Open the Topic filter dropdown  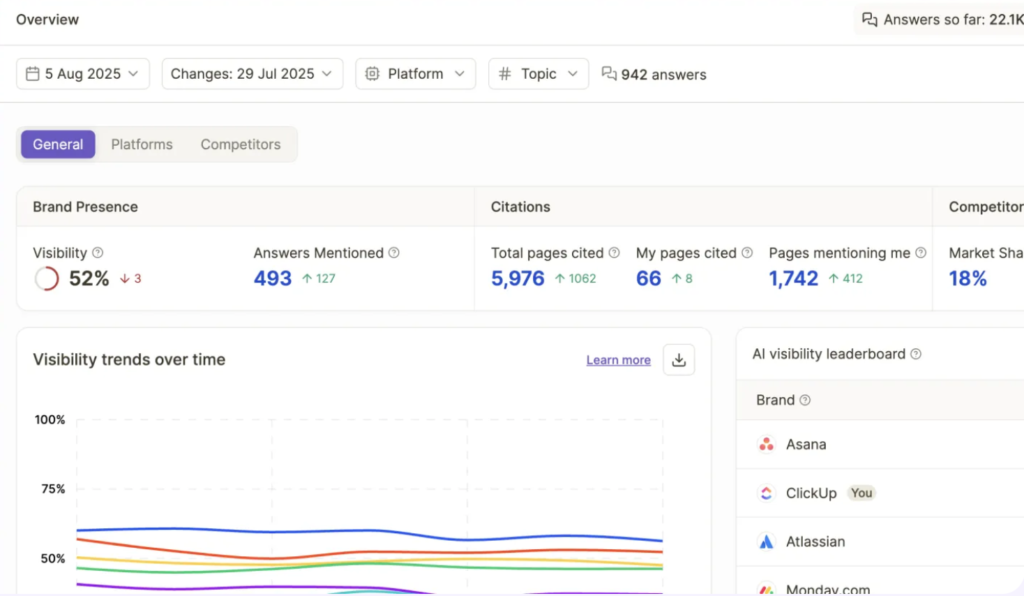(x=538, y=74)
